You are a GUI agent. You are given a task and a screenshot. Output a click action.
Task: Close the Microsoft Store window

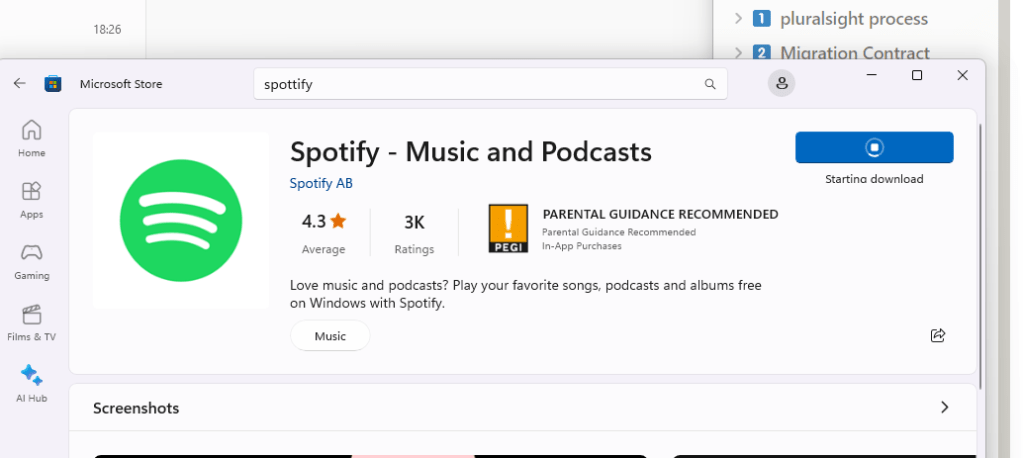(x=962, y=75)
